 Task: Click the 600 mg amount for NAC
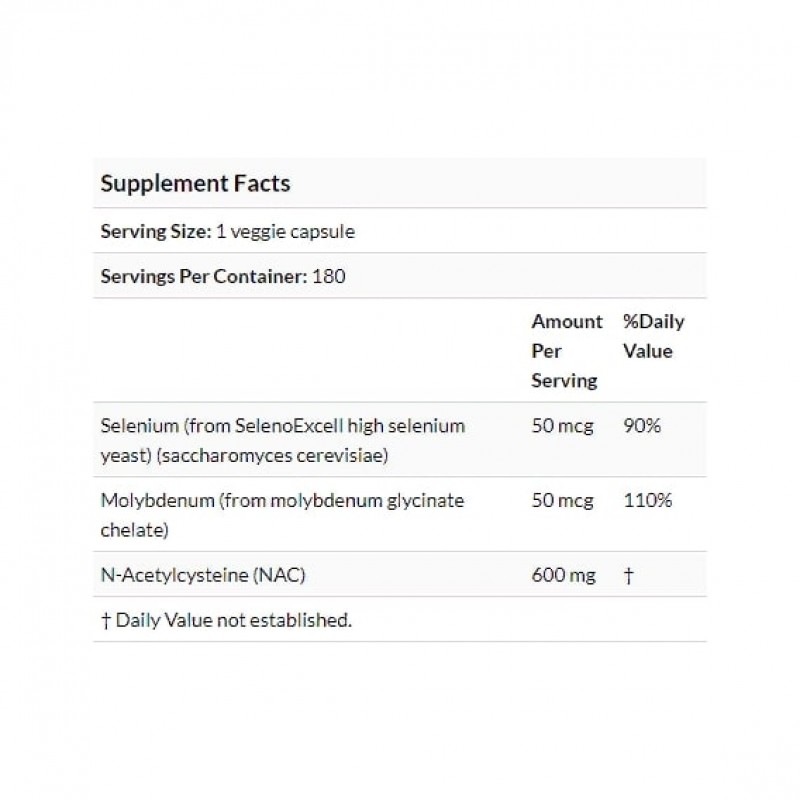(x=563, y=575)
